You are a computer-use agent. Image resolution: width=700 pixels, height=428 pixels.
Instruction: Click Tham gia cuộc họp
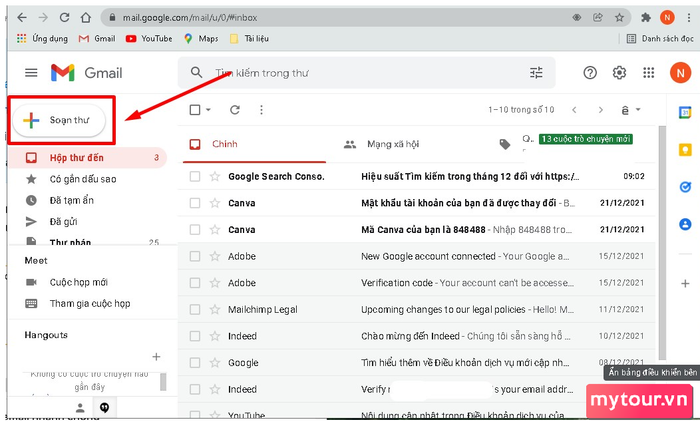coord(90,303)
